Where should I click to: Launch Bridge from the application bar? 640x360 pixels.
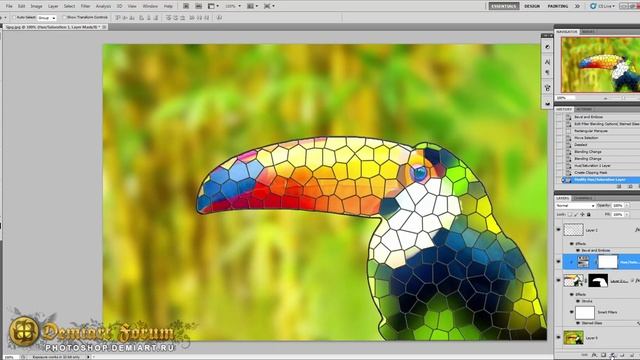(x=186, y=6)
